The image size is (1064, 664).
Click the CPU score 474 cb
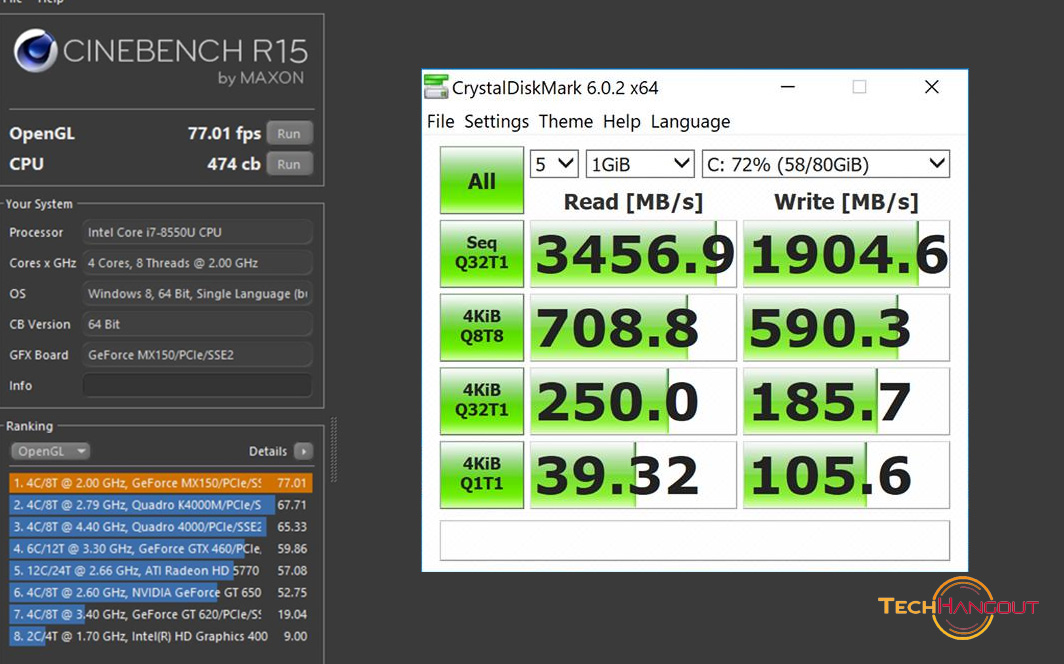tap(233, 164)
